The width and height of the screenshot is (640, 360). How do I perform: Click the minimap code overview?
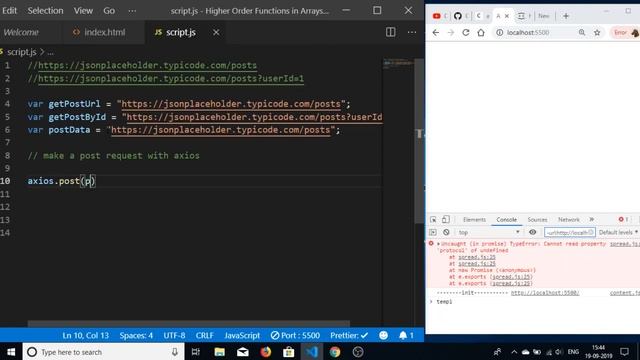(398, 64)
